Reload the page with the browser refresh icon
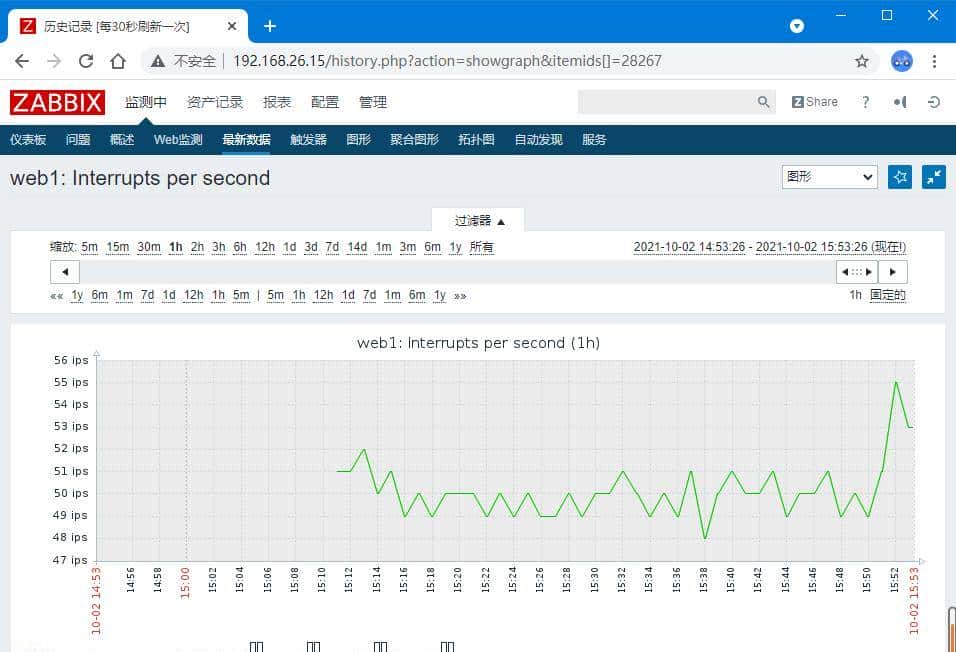The image size is (956, 652). (85, 61)
